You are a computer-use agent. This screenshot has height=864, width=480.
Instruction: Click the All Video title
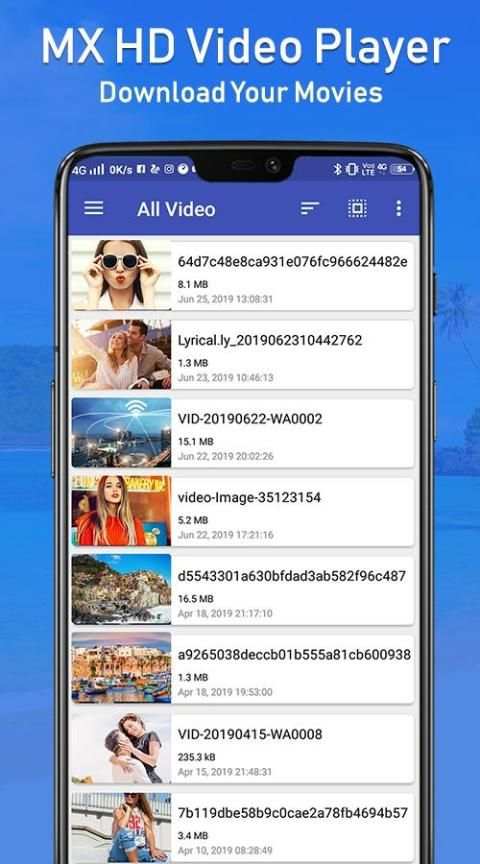tap(176, 209)
